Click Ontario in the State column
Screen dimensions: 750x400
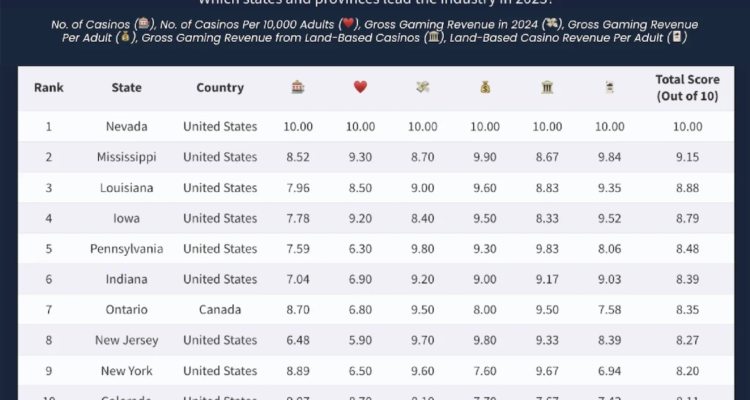pos(126,310)
